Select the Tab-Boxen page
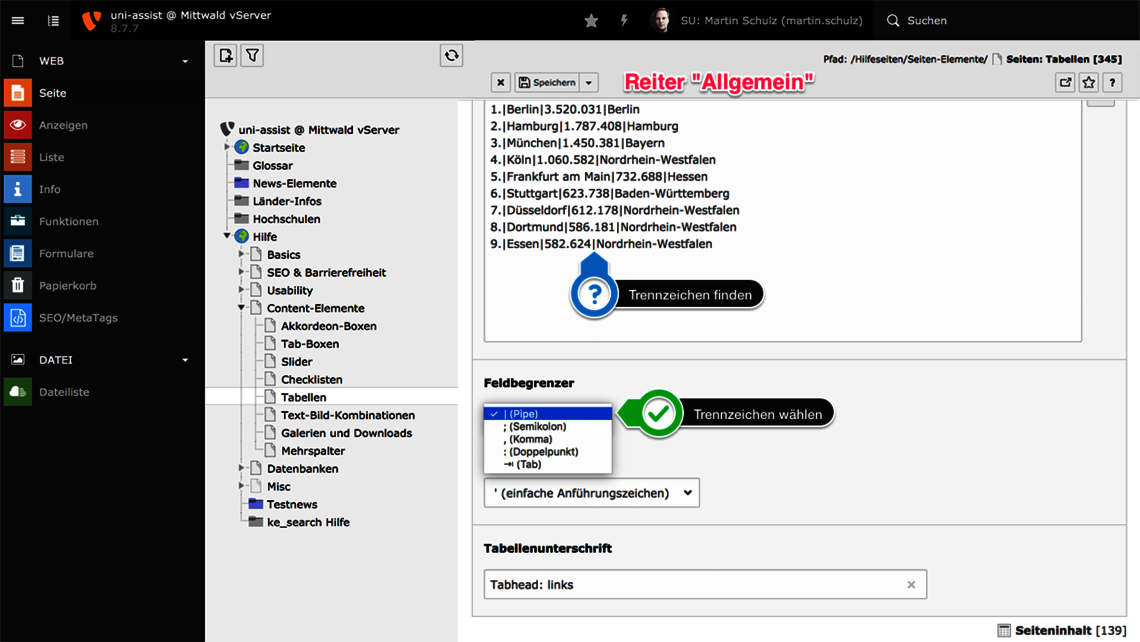This screenshot has width=1140, height=642. pos(310,344)
